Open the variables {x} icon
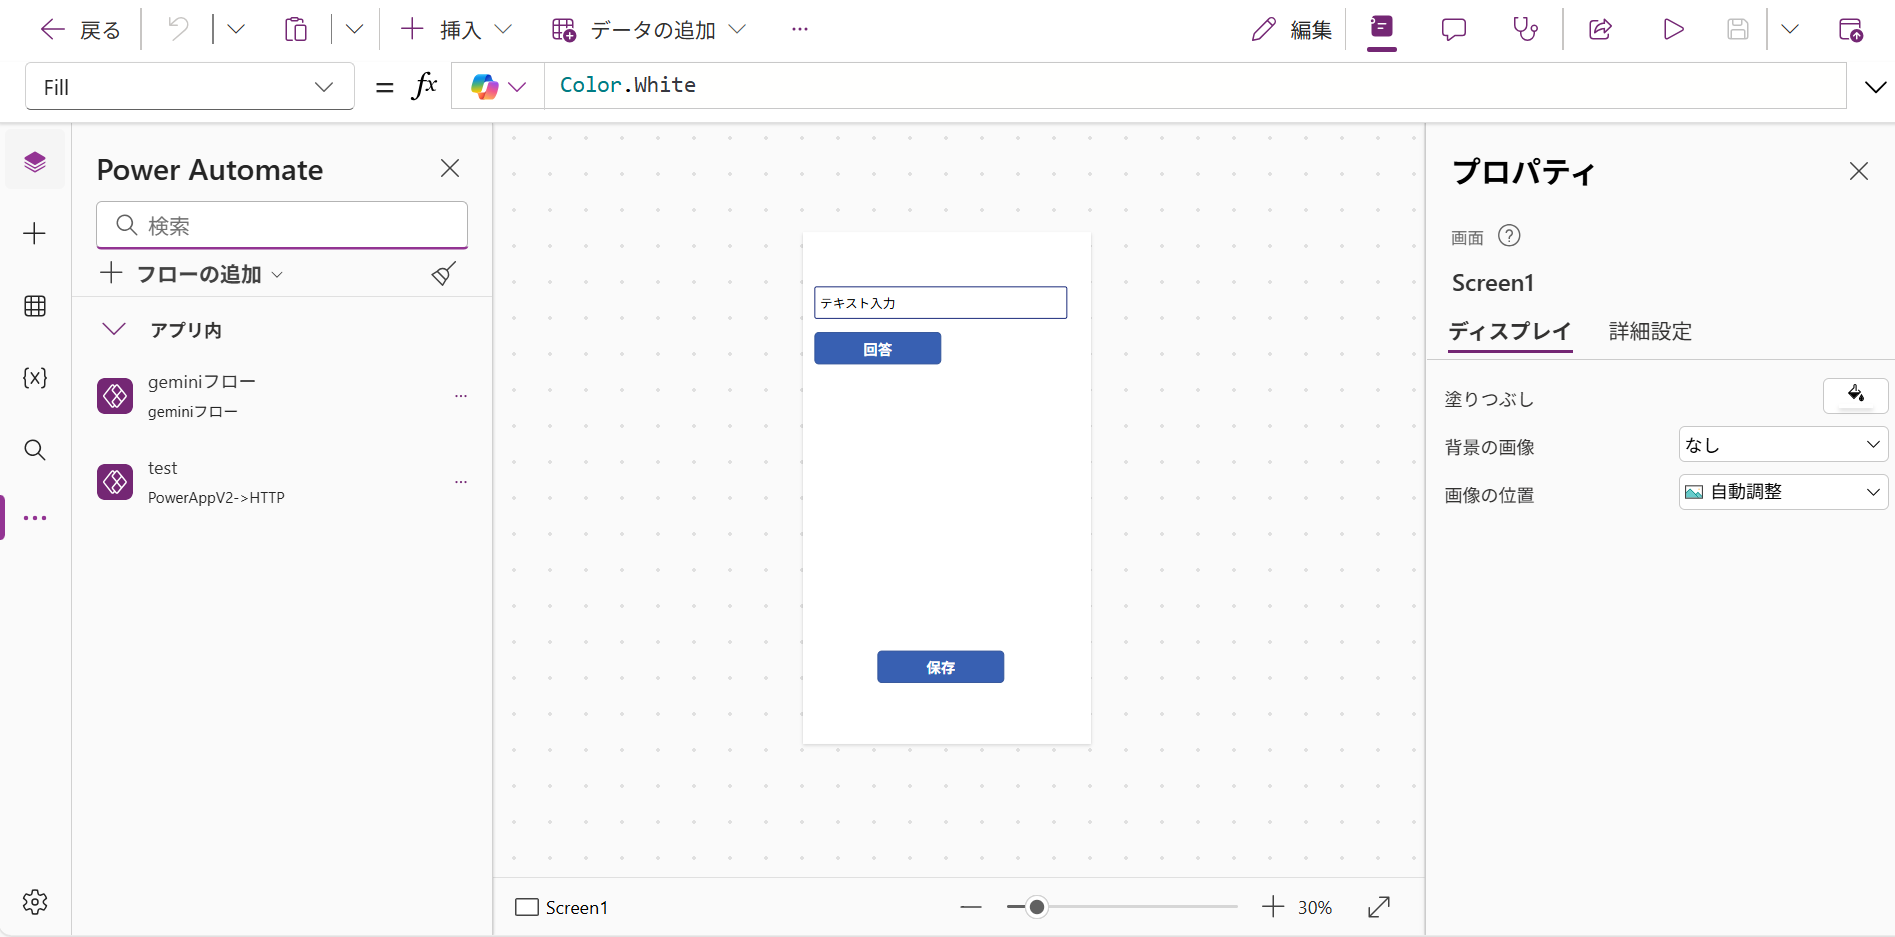The width and height of the screenshot is (1895, 937). pyautogui.click(x=35, y=378)
